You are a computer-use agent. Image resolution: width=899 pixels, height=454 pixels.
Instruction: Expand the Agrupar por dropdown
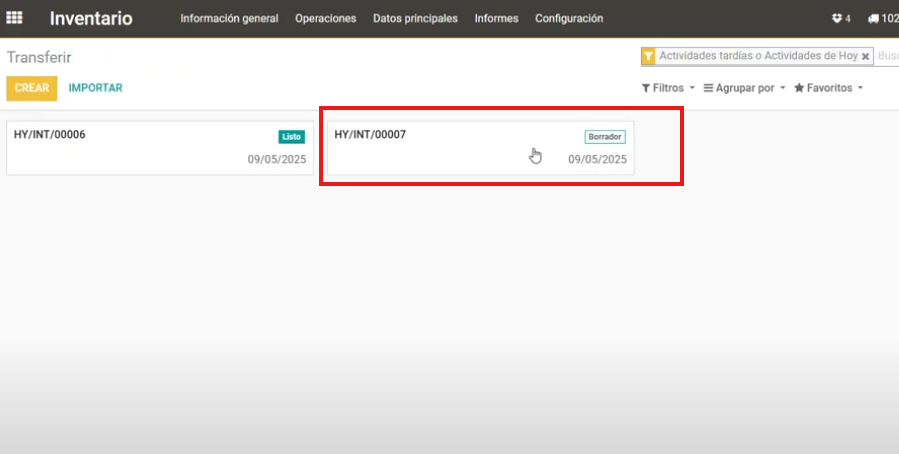[x=744, y=88]
